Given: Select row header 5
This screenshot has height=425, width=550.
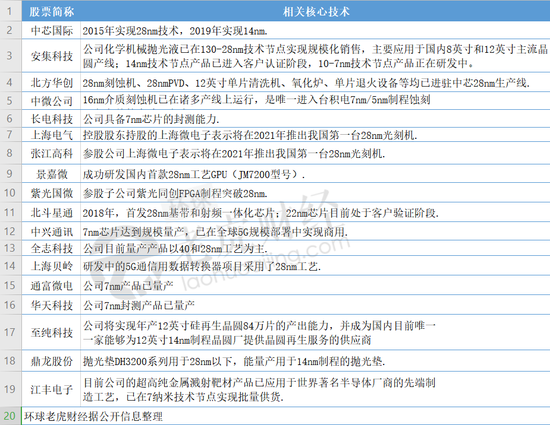Looking at the screenshot, I should click(x=11, y=101).
